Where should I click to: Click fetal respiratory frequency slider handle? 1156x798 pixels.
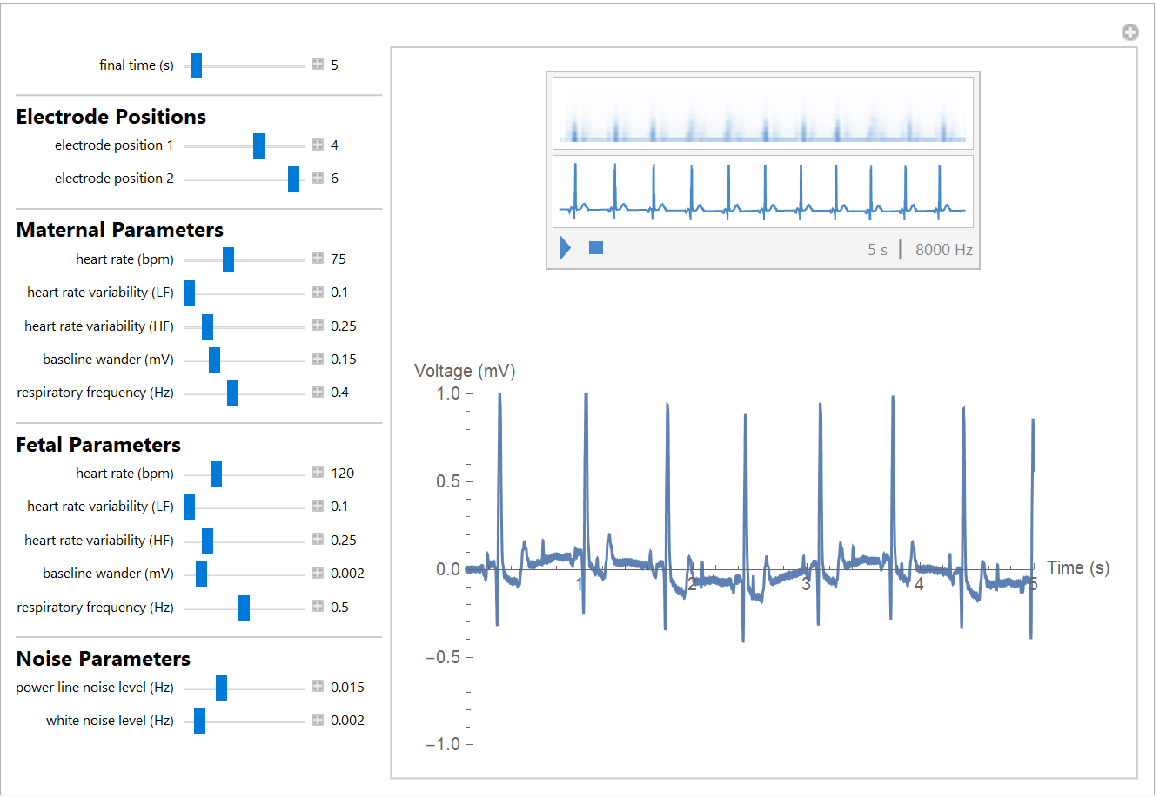click(x=244, y=608)
